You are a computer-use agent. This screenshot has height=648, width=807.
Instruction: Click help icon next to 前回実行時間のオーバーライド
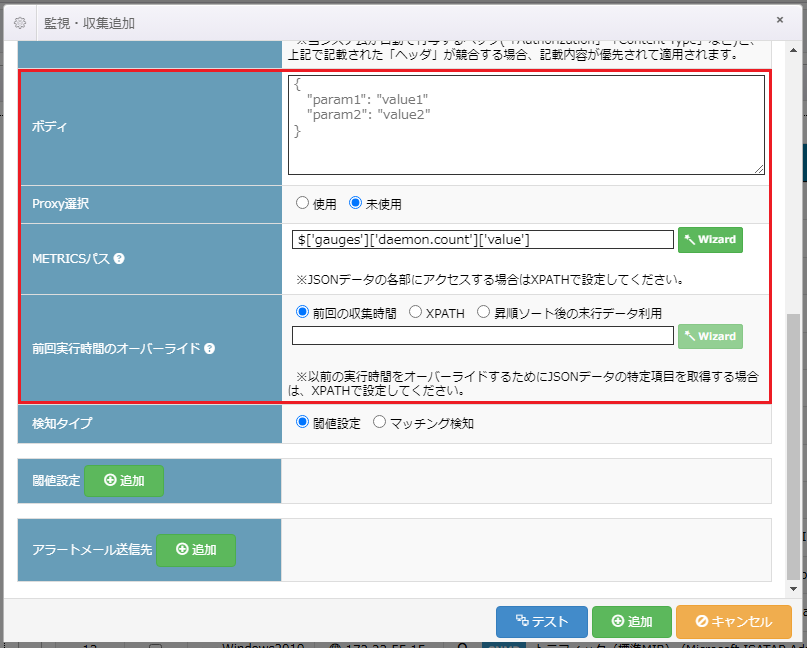[x=210, y=349]
